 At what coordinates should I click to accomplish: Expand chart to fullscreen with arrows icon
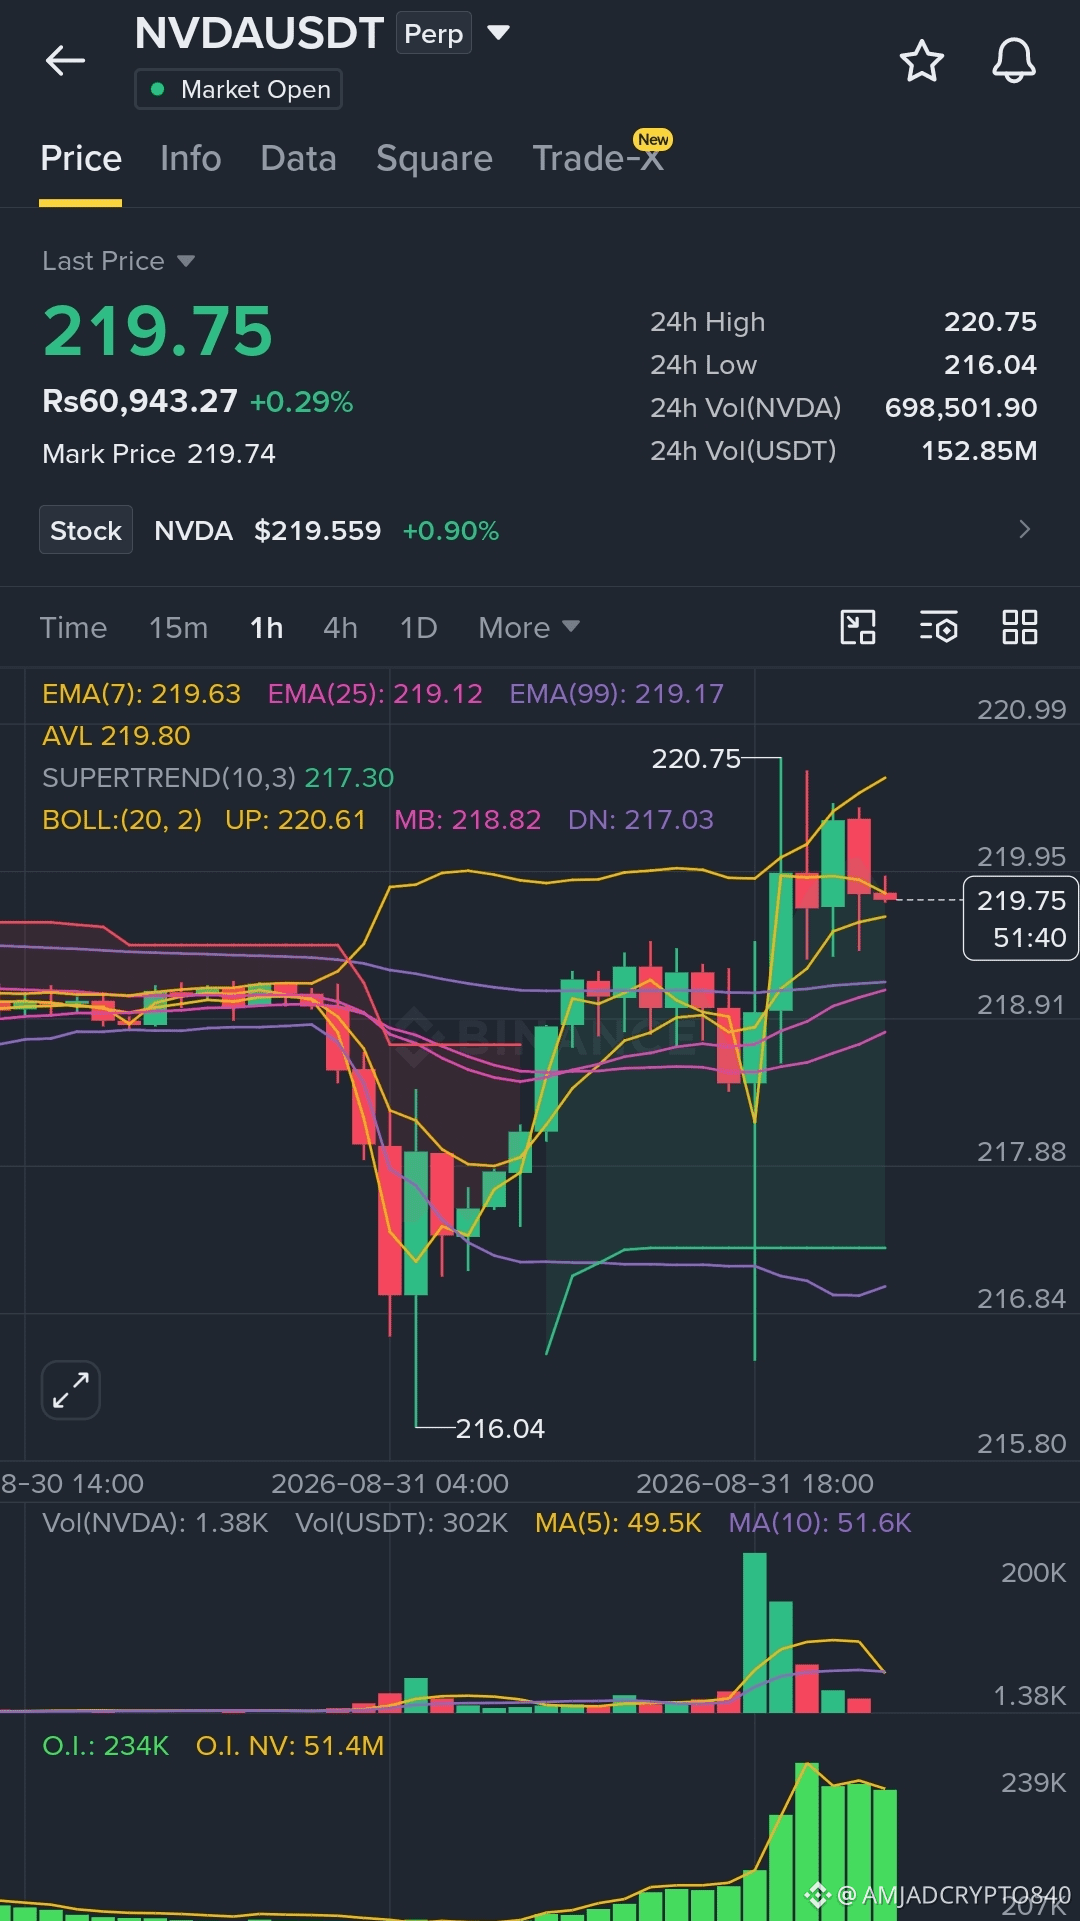71,1390
